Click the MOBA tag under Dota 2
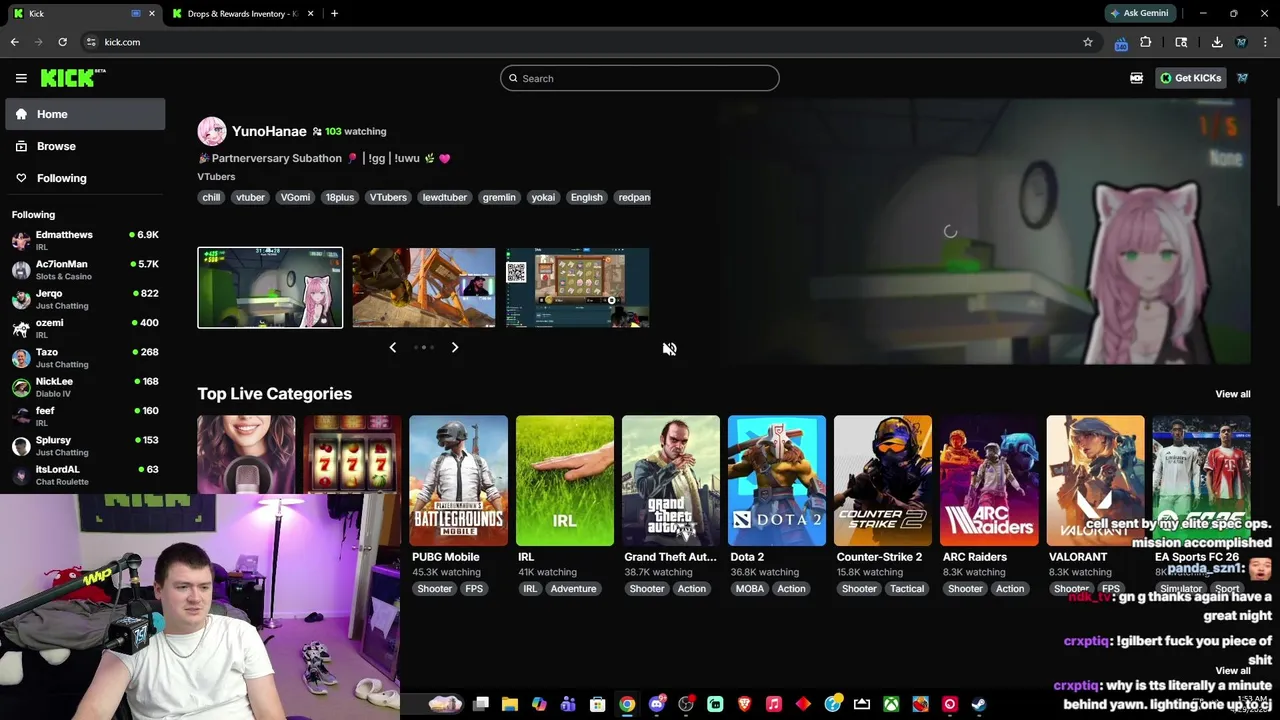 click(749, 589)
